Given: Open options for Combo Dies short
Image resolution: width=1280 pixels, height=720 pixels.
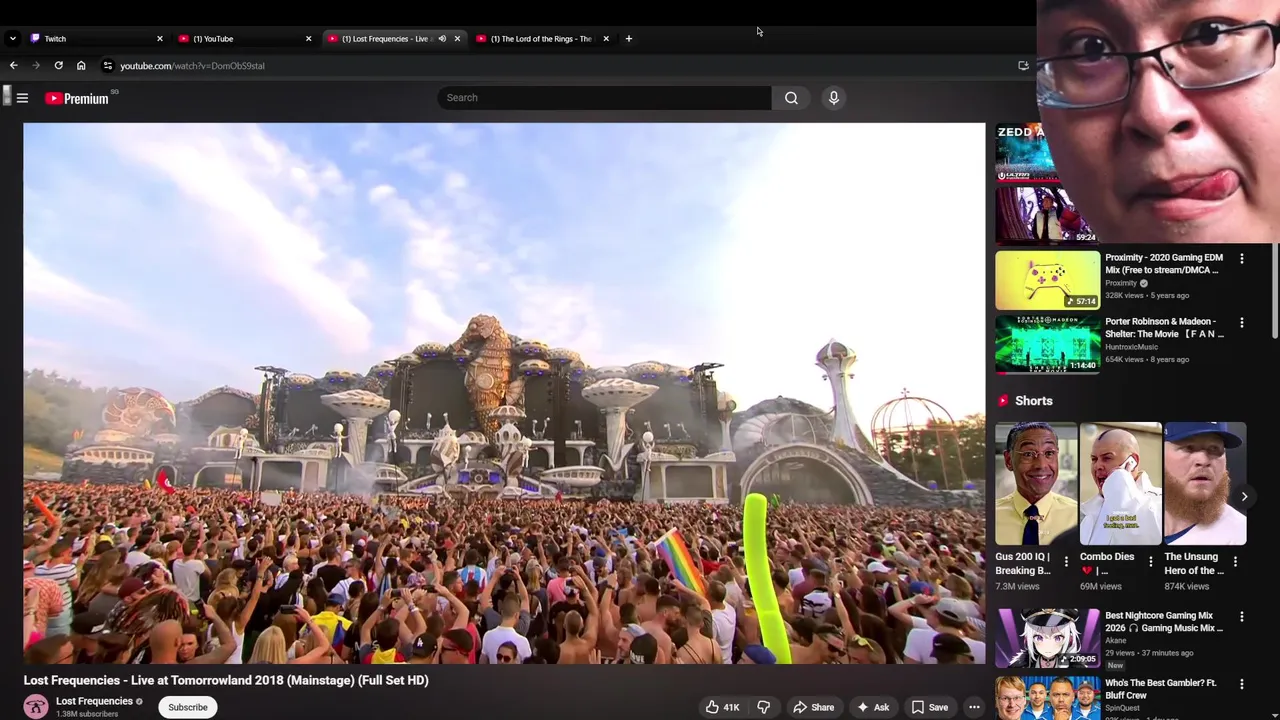Looking at the screenshot, I should [1150, 561].
